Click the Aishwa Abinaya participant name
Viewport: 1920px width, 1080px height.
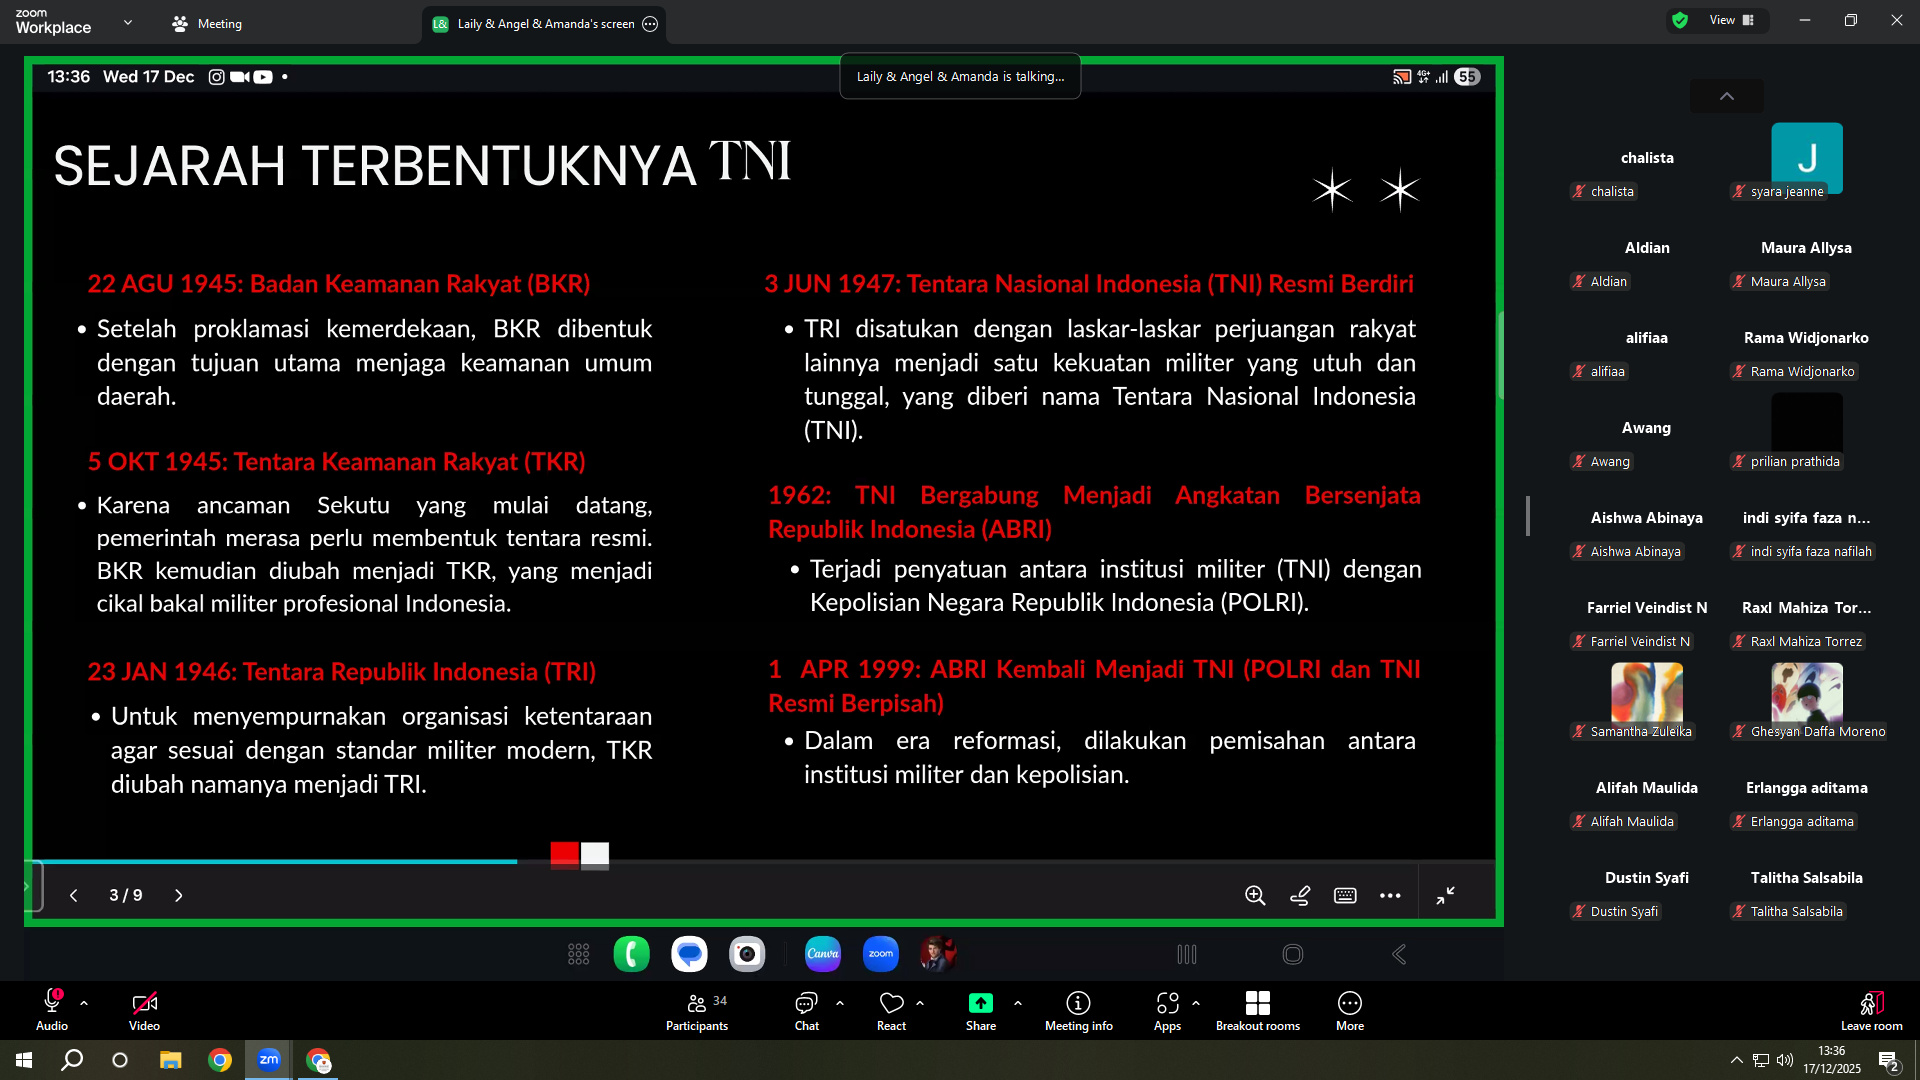click(1646, 518)
